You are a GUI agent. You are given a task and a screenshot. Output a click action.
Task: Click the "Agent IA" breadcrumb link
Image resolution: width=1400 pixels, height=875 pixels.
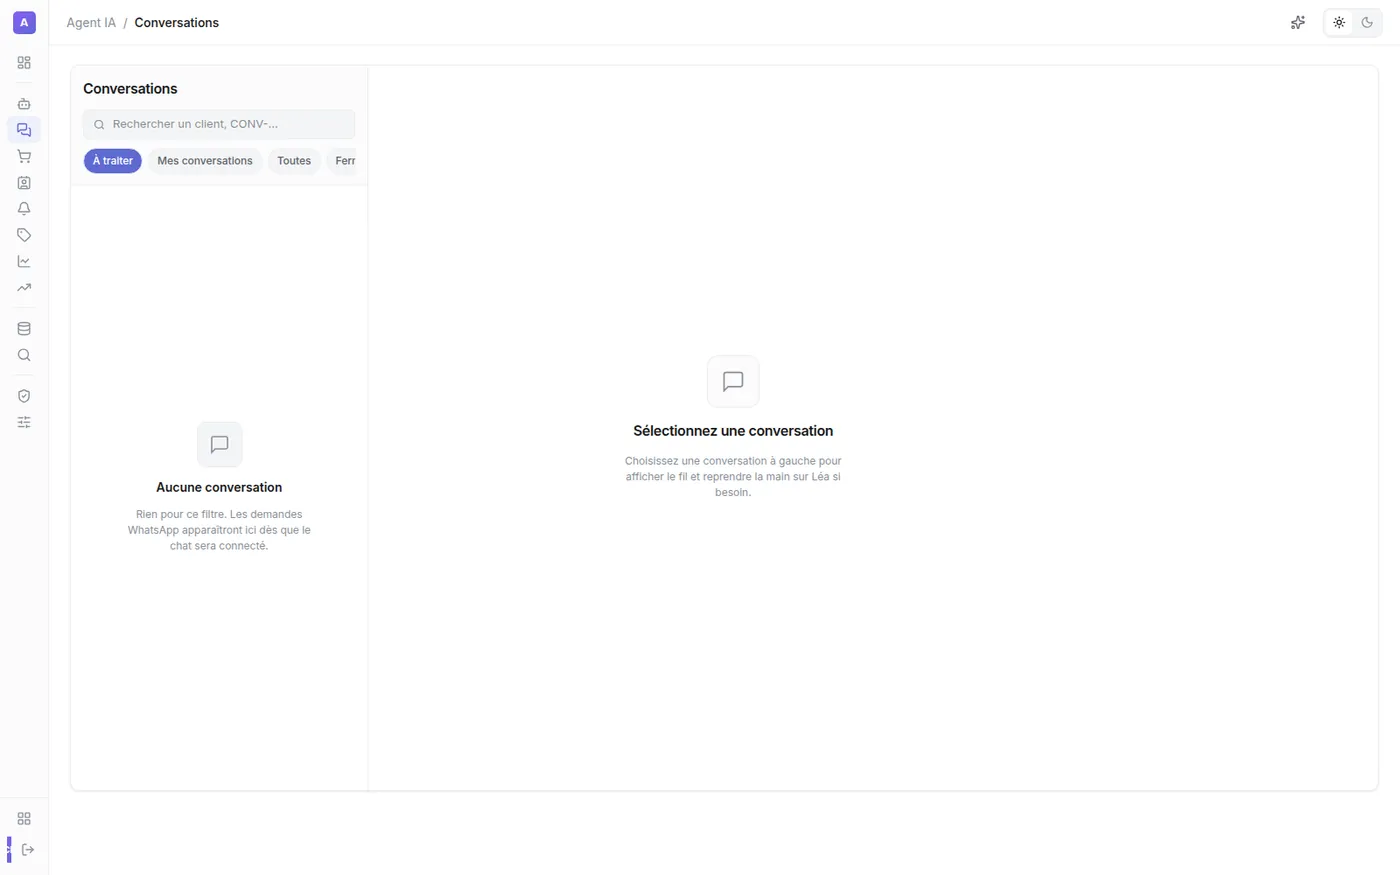click(91, 22)
